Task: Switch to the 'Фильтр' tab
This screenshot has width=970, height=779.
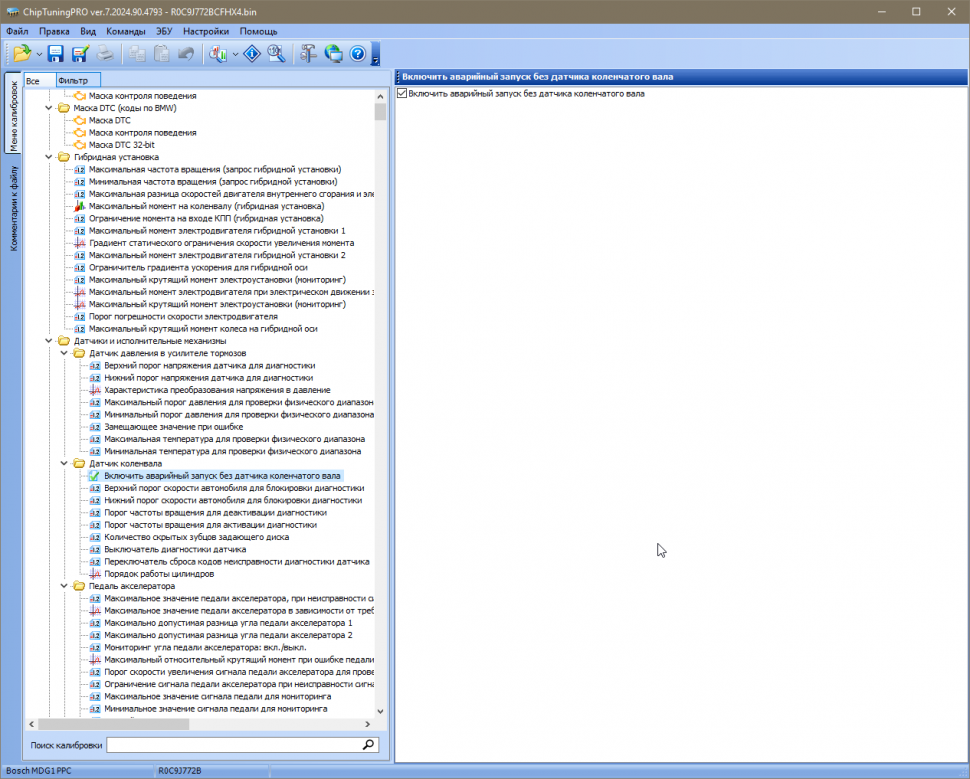Action: (x=73, y=80)
